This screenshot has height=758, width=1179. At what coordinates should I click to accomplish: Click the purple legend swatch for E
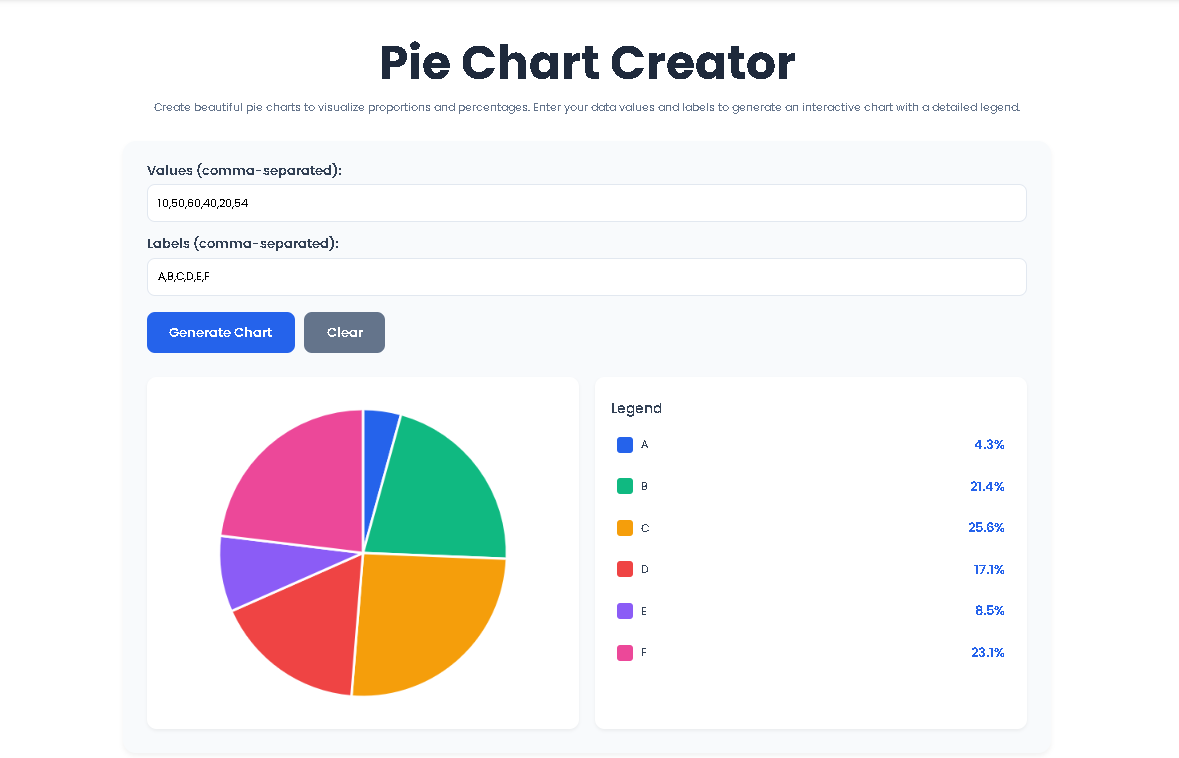tap(625, 611)
